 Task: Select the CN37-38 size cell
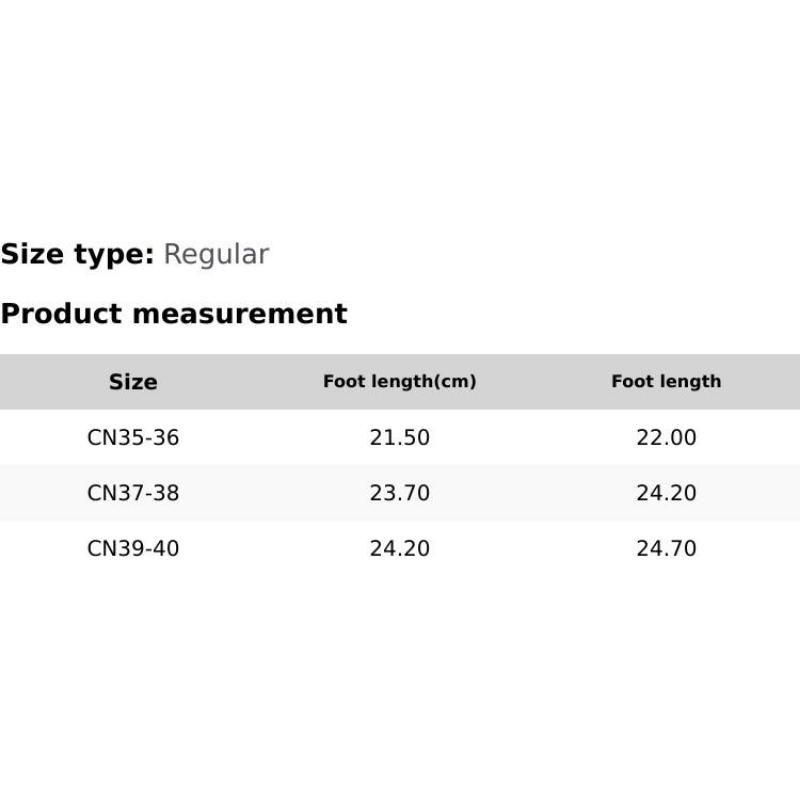click(133, 493)
